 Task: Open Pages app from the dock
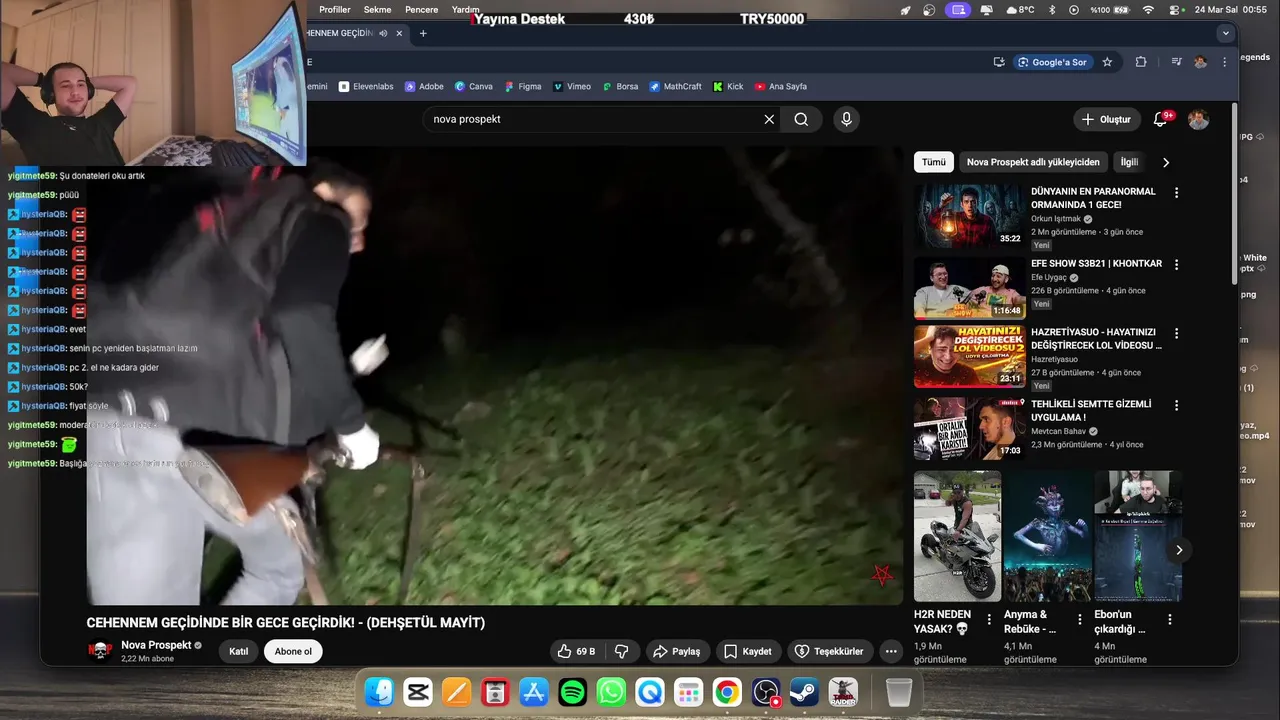(456, 691)
